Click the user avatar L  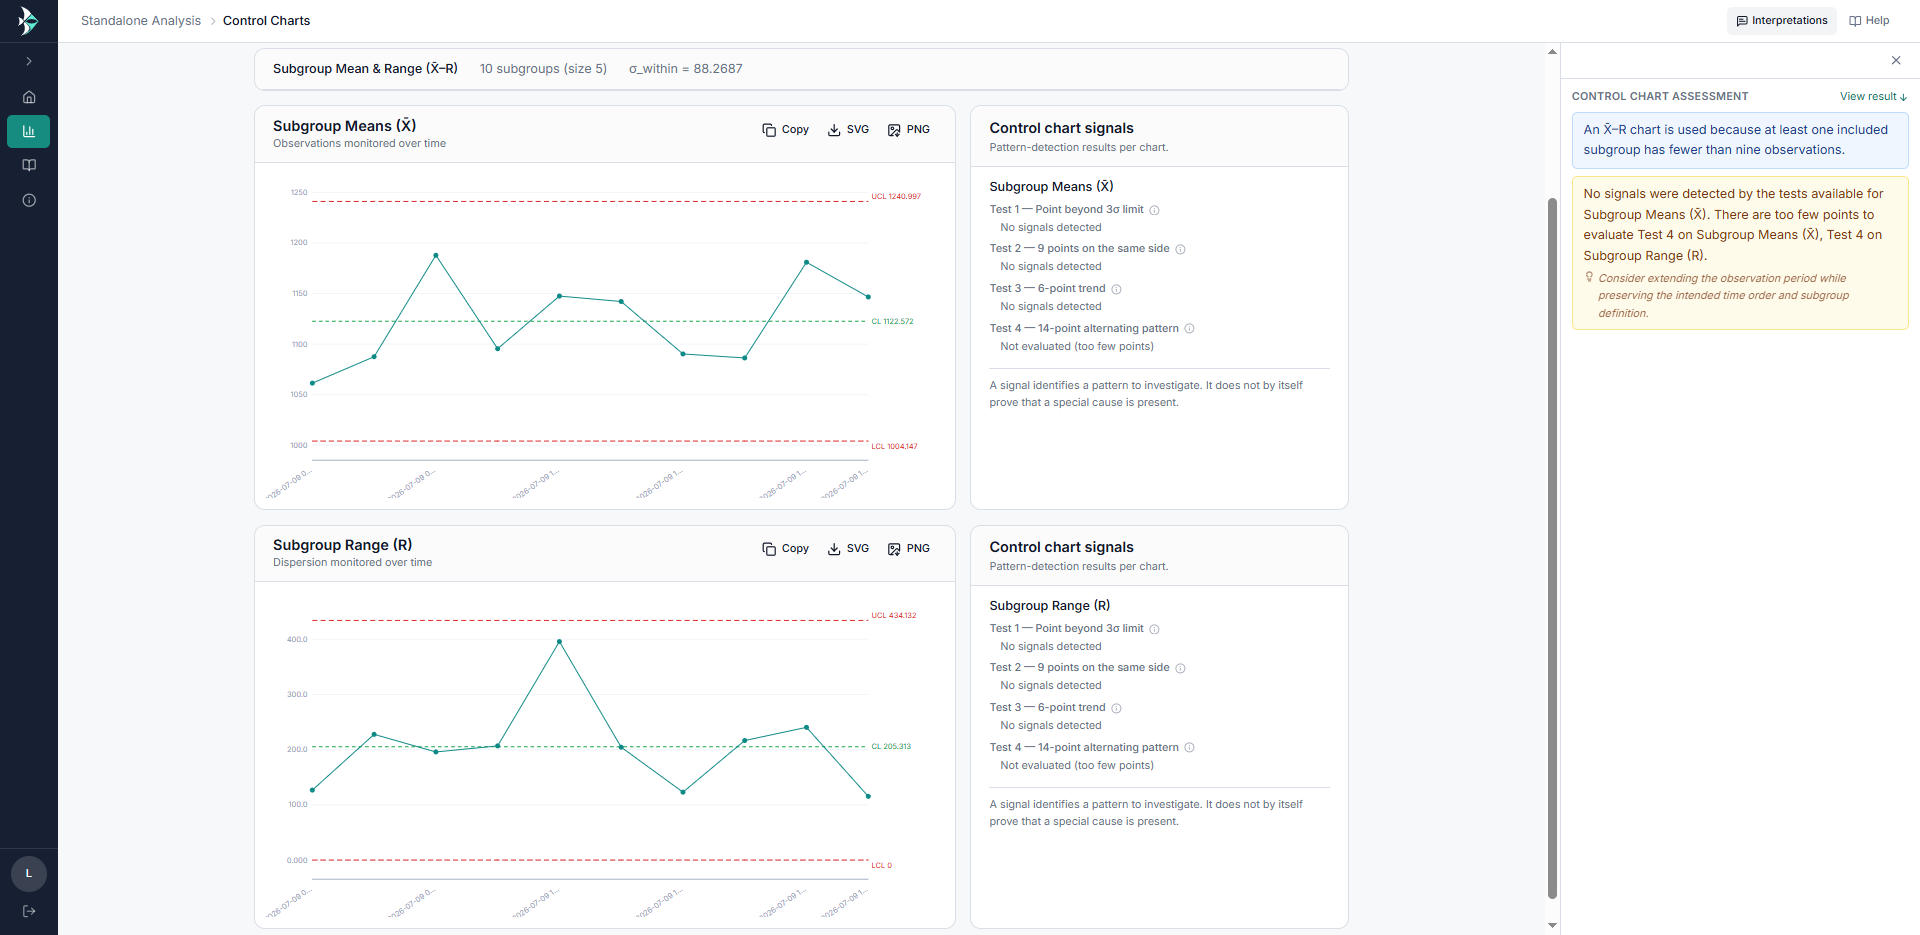(x=29, y=874)
